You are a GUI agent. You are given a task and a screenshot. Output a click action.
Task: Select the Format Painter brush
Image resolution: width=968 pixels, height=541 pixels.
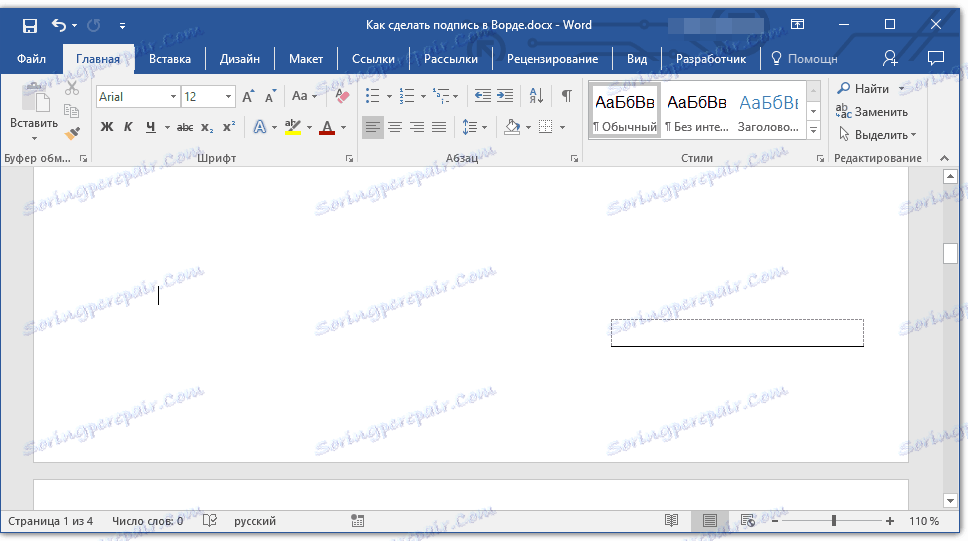(x=72, y=133)
